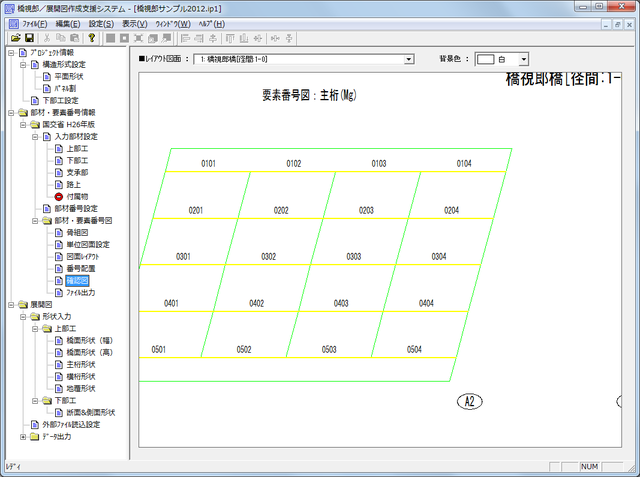
Task: Click the white 背景色 color swatch
Action: (487, 60)
